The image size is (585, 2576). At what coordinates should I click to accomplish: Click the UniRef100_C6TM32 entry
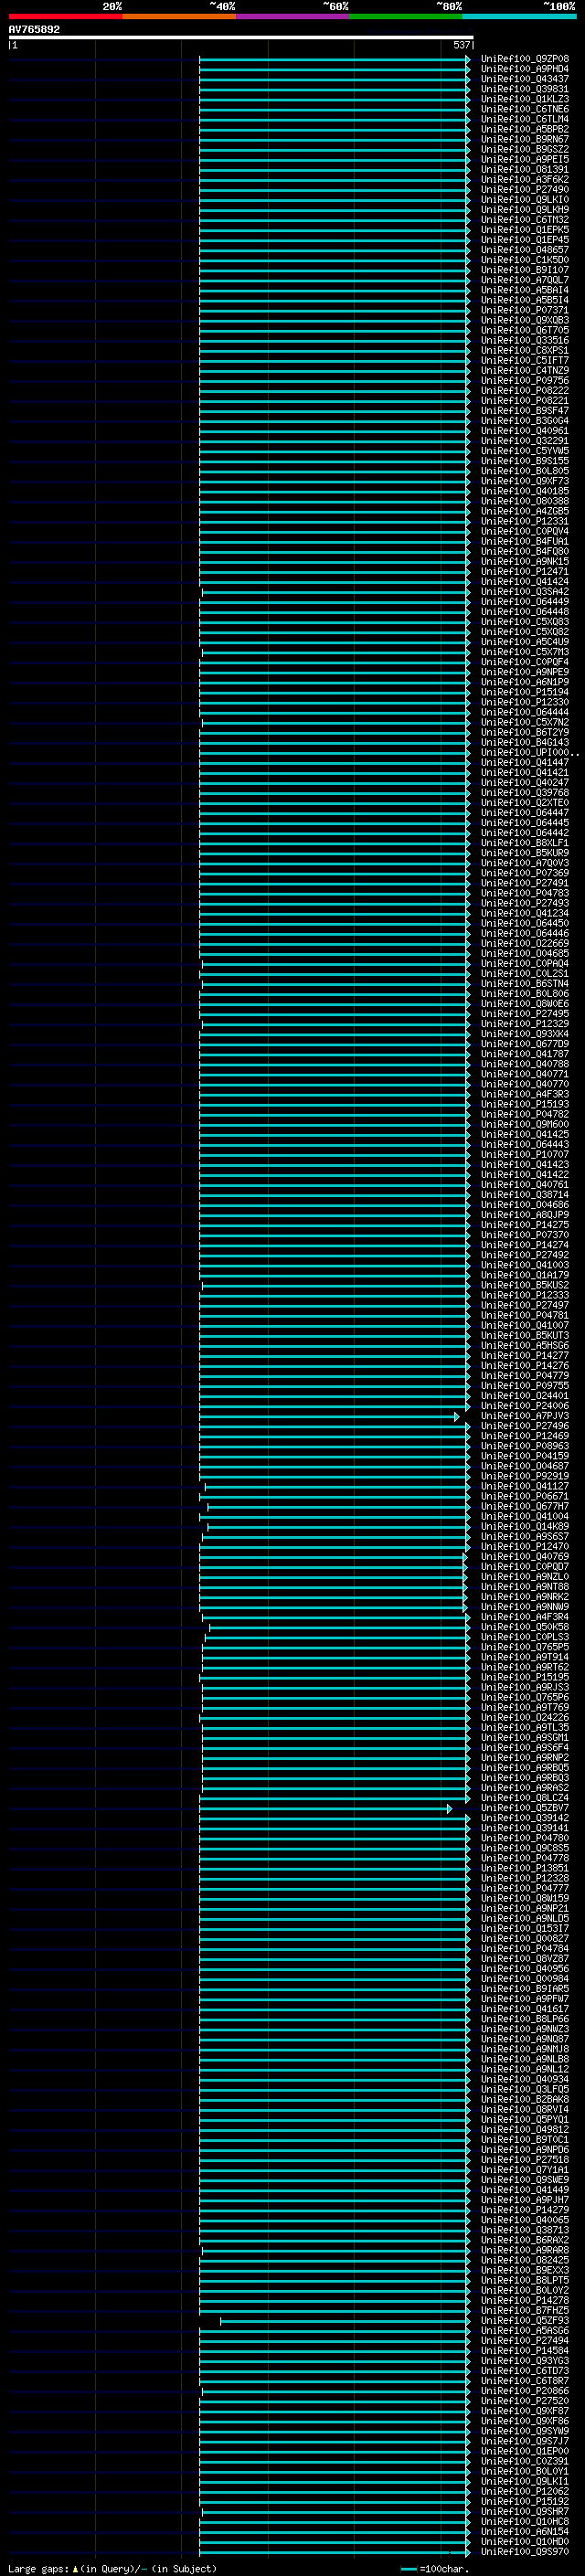pyautogui.click(x=524, y=219)
